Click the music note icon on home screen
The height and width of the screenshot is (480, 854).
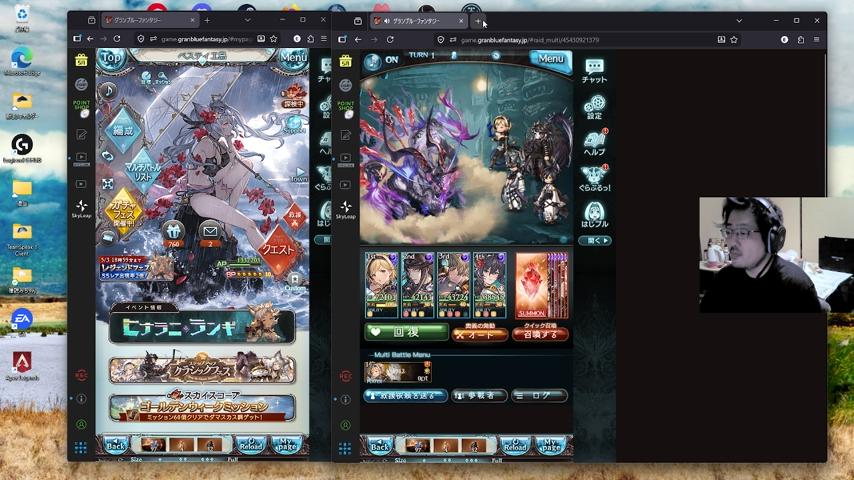108,90
